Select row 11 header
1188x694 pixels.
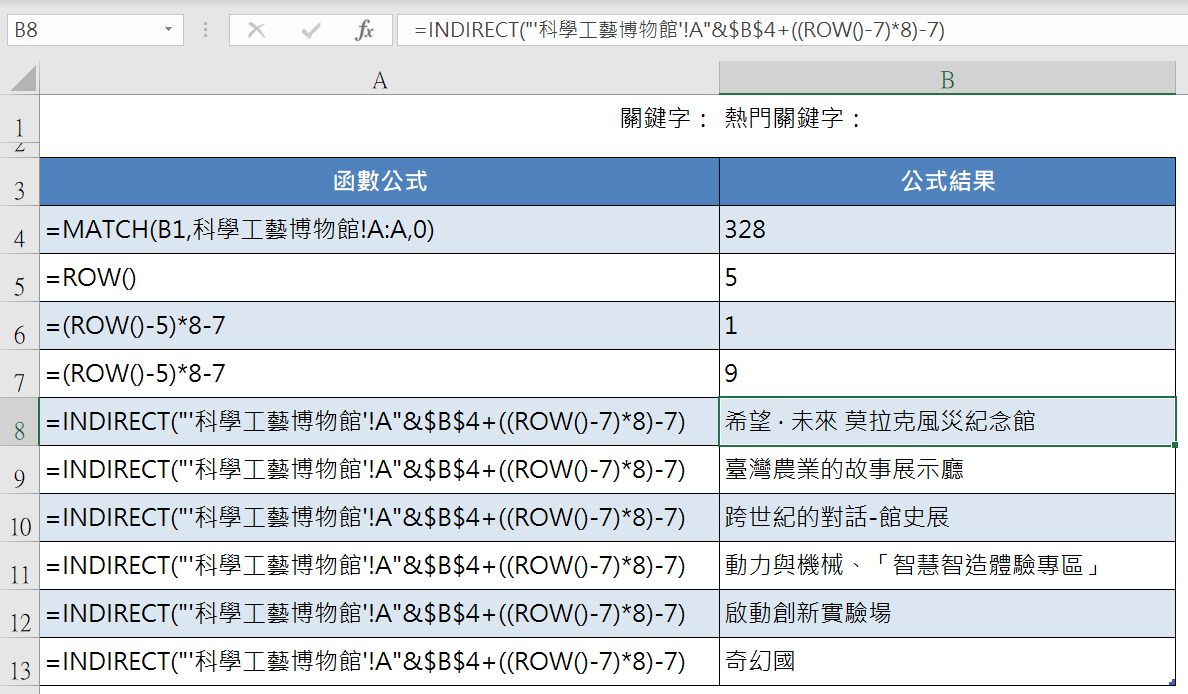[x=20, y=567]
